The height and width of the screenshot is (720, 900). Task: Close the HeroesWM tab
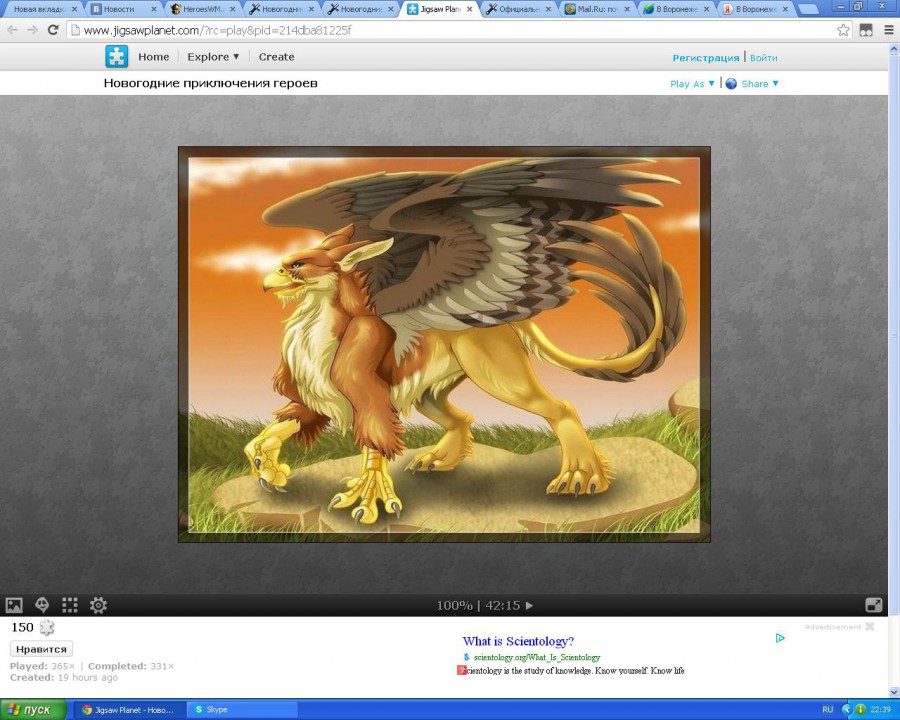pyautogui.click(x=232, y=9)
